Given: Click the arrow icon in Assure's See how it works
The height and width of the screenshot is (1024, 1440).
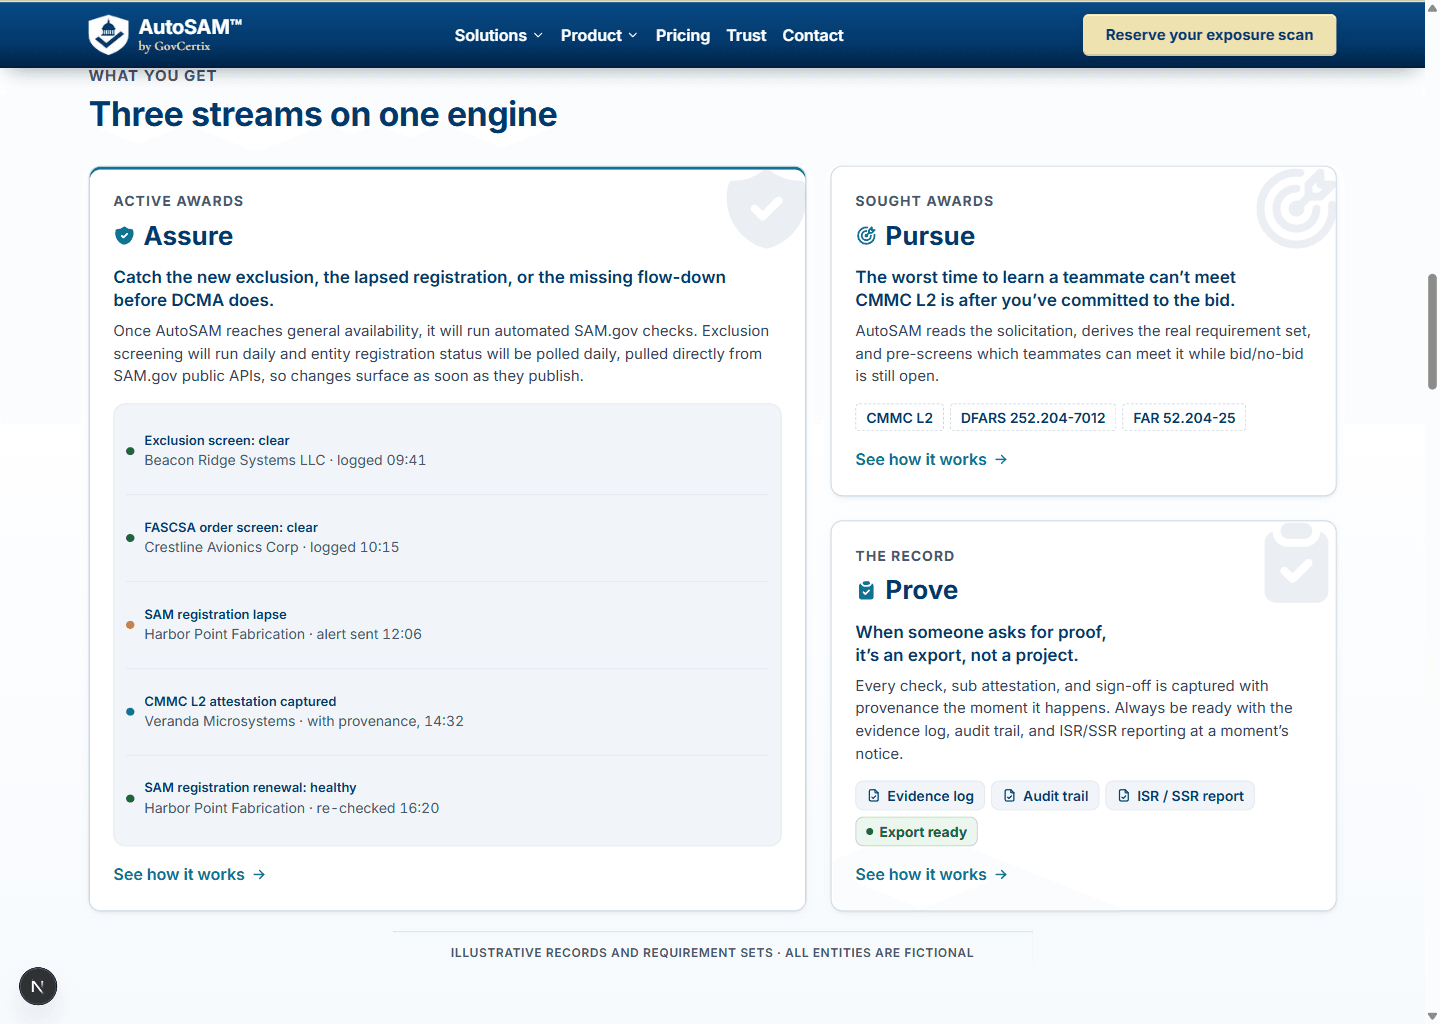Looking at the screenshot, I should pos(259,875).
